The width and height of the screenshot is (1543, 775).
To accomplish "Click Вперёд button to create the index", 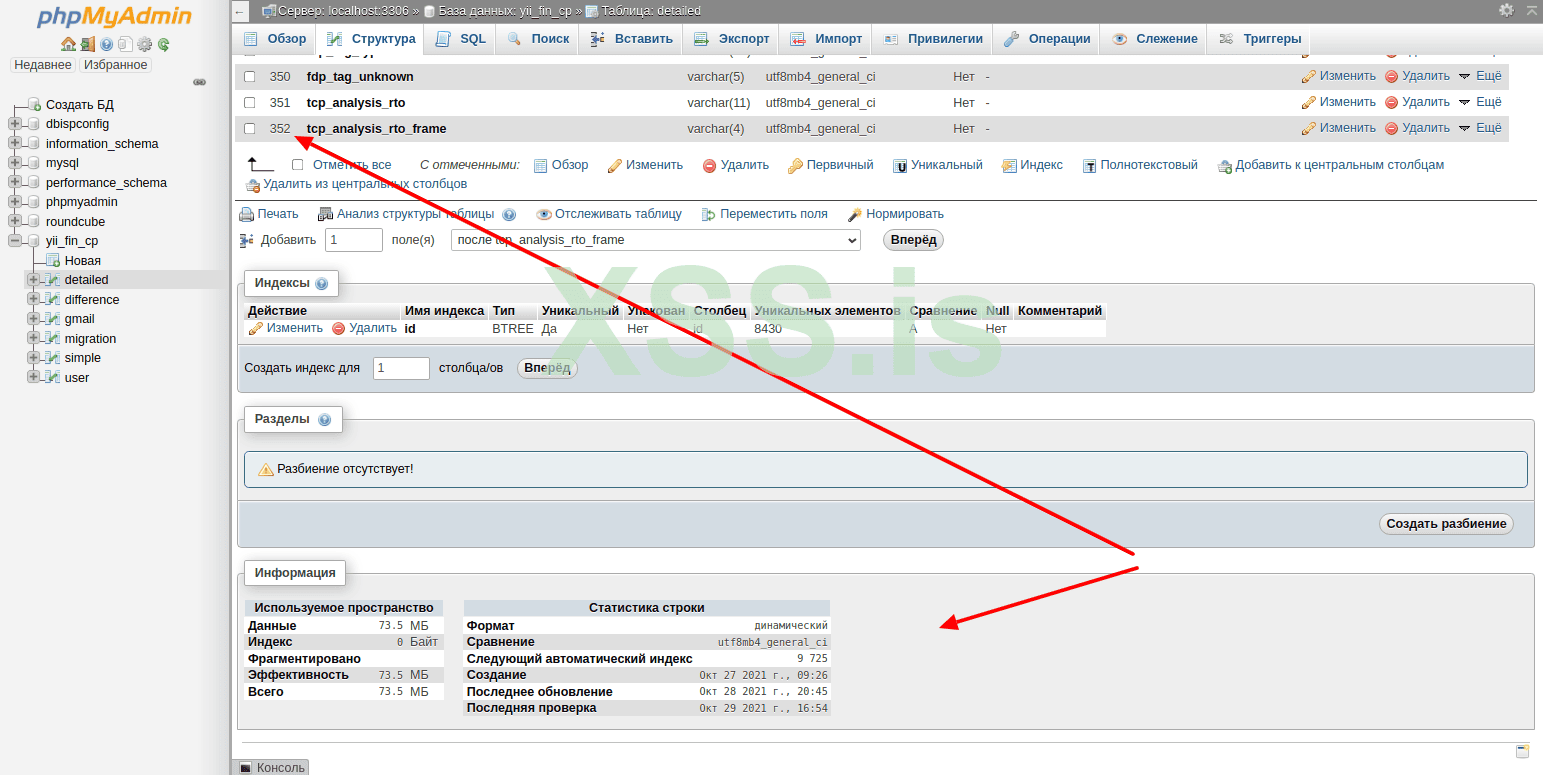I will coord(547,368).
